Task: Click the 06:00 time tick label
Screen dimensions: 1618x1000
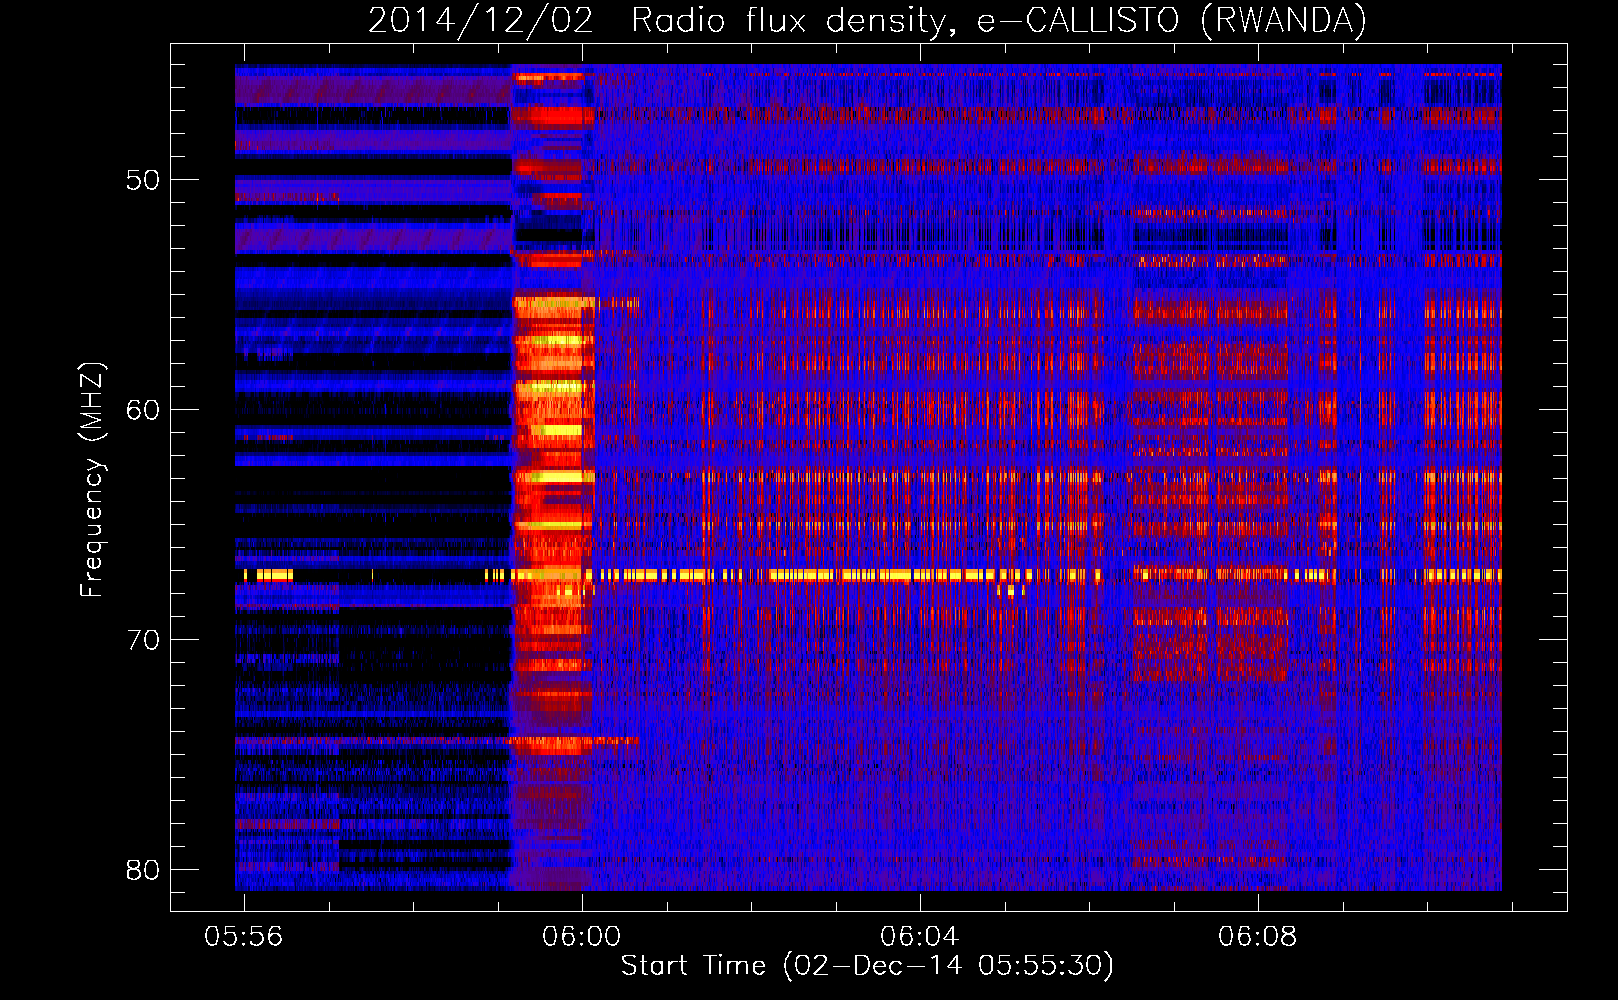Action: [x=582, y=937]
